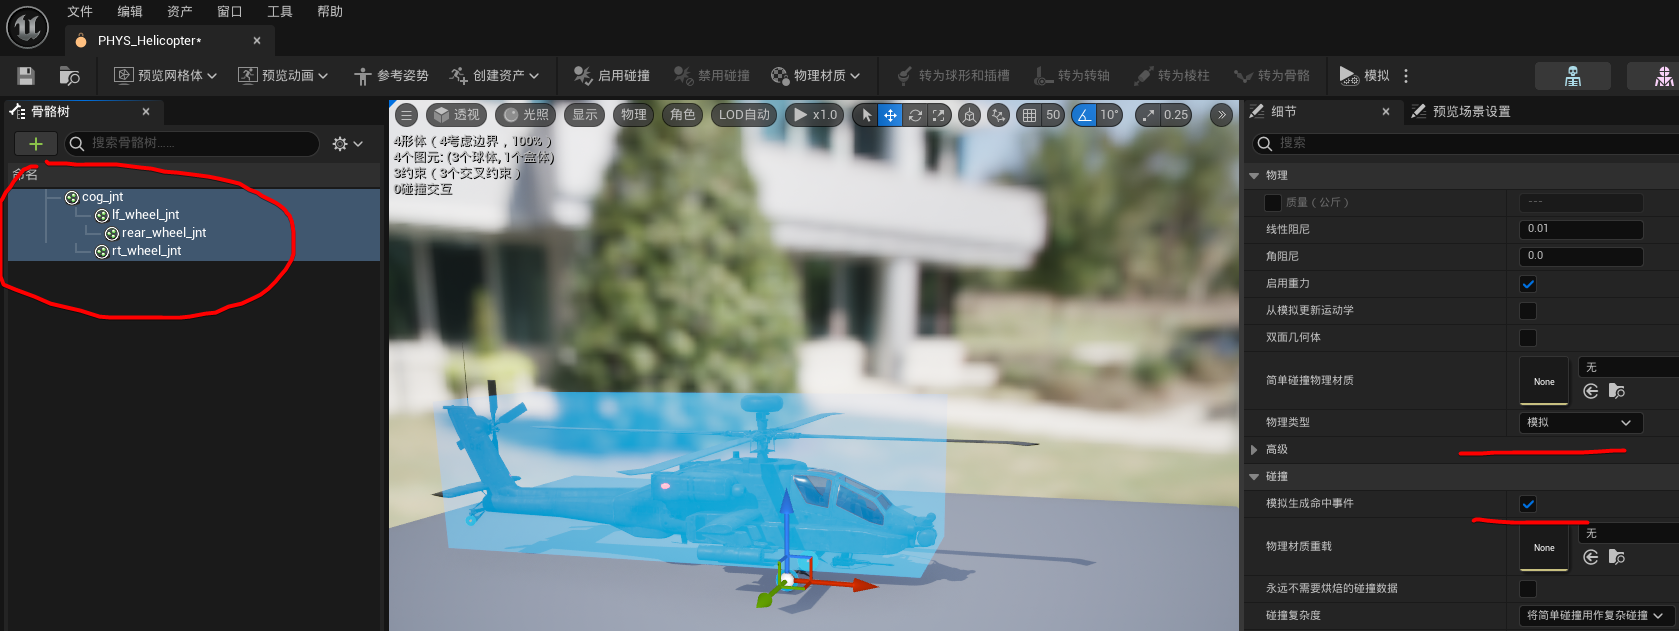Click the x1.0 playback speed button
Screen dimensions: 1679x631
pos(815,115)
